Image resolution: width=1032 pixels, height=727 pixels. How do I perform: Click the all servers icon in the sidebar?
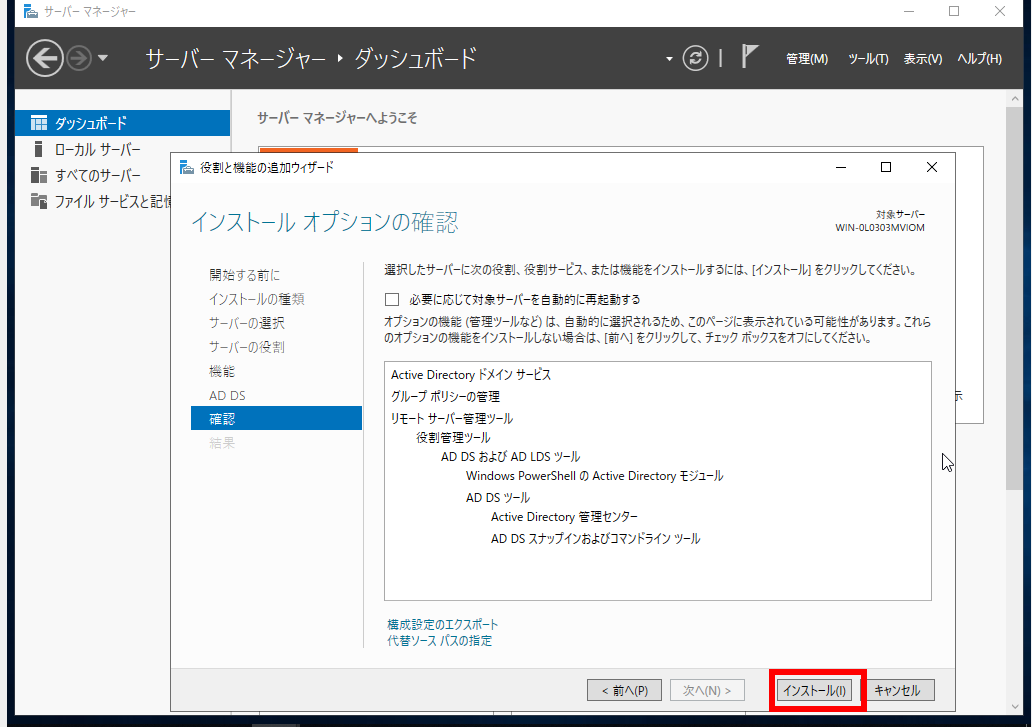[39, 175]
